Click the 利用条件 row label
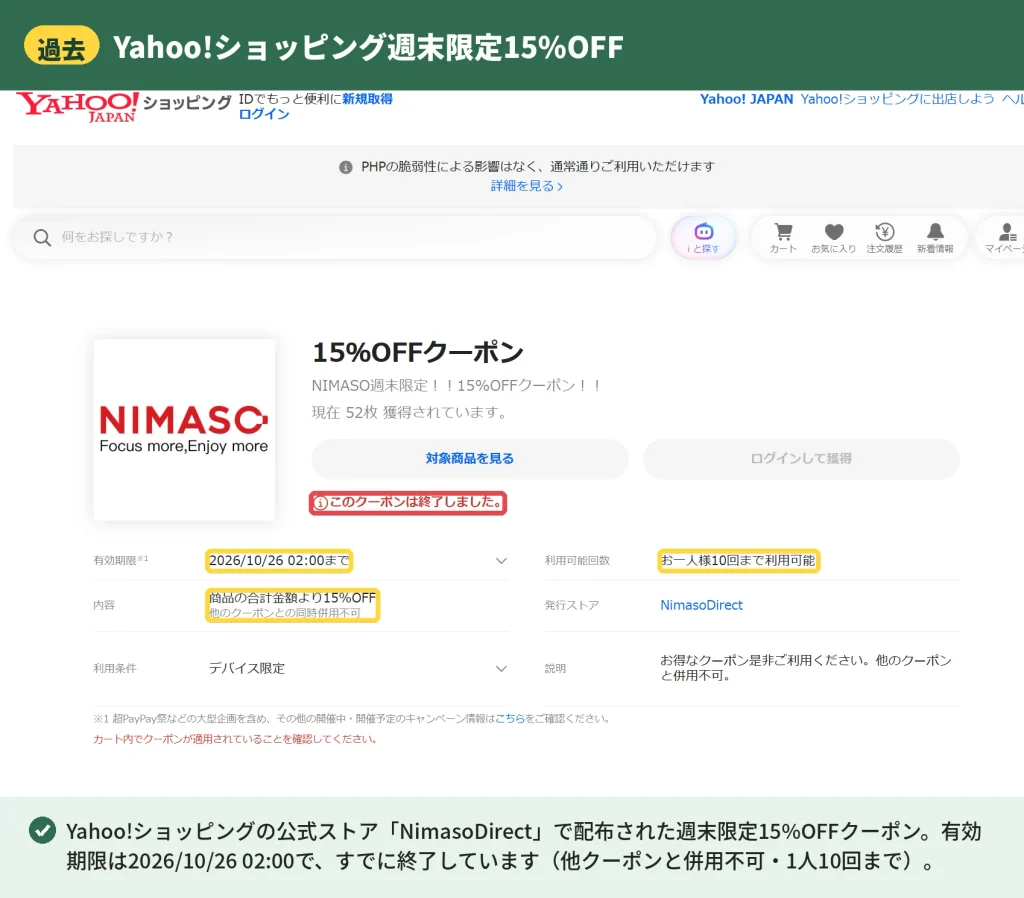The width and height of the screenshot is (1024, 898). click(x=115, y=669)
